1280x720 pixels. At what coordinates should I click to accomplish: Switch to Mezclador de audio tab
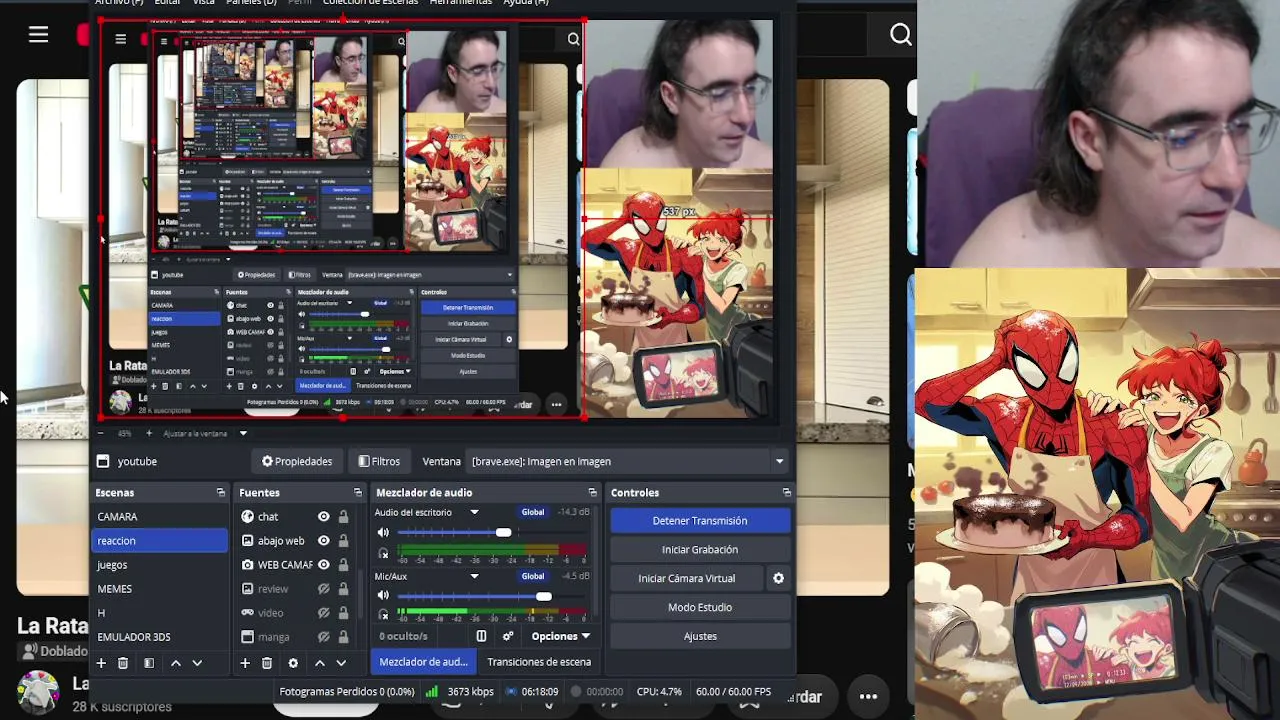[x=423, y=662]
